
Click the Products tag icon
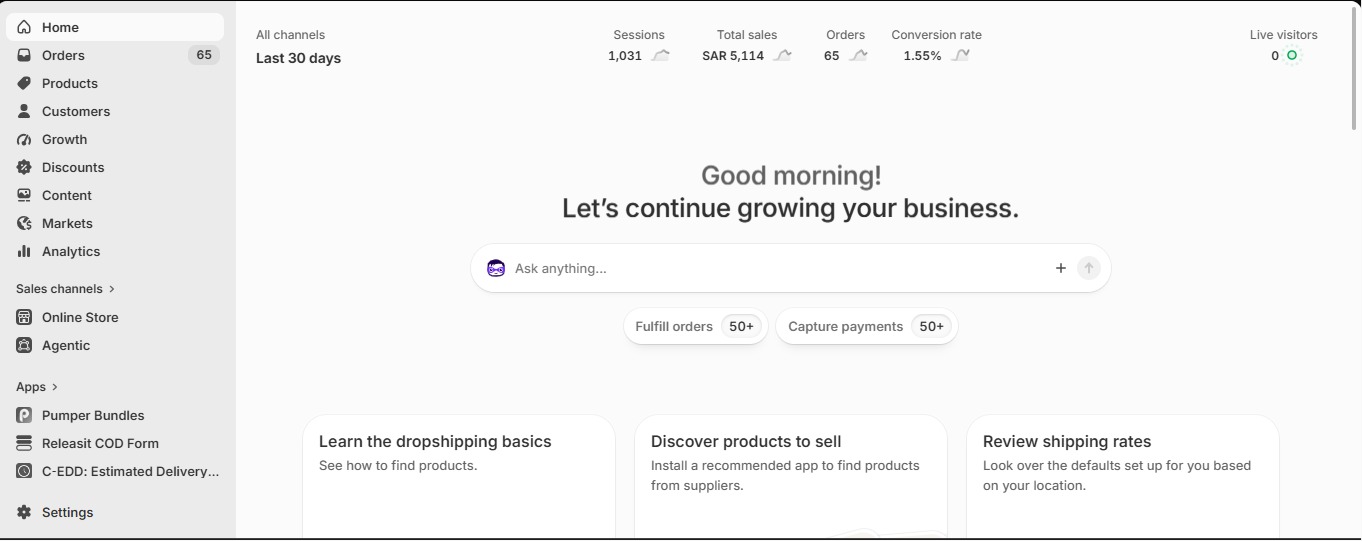click(x=24, y=83)
